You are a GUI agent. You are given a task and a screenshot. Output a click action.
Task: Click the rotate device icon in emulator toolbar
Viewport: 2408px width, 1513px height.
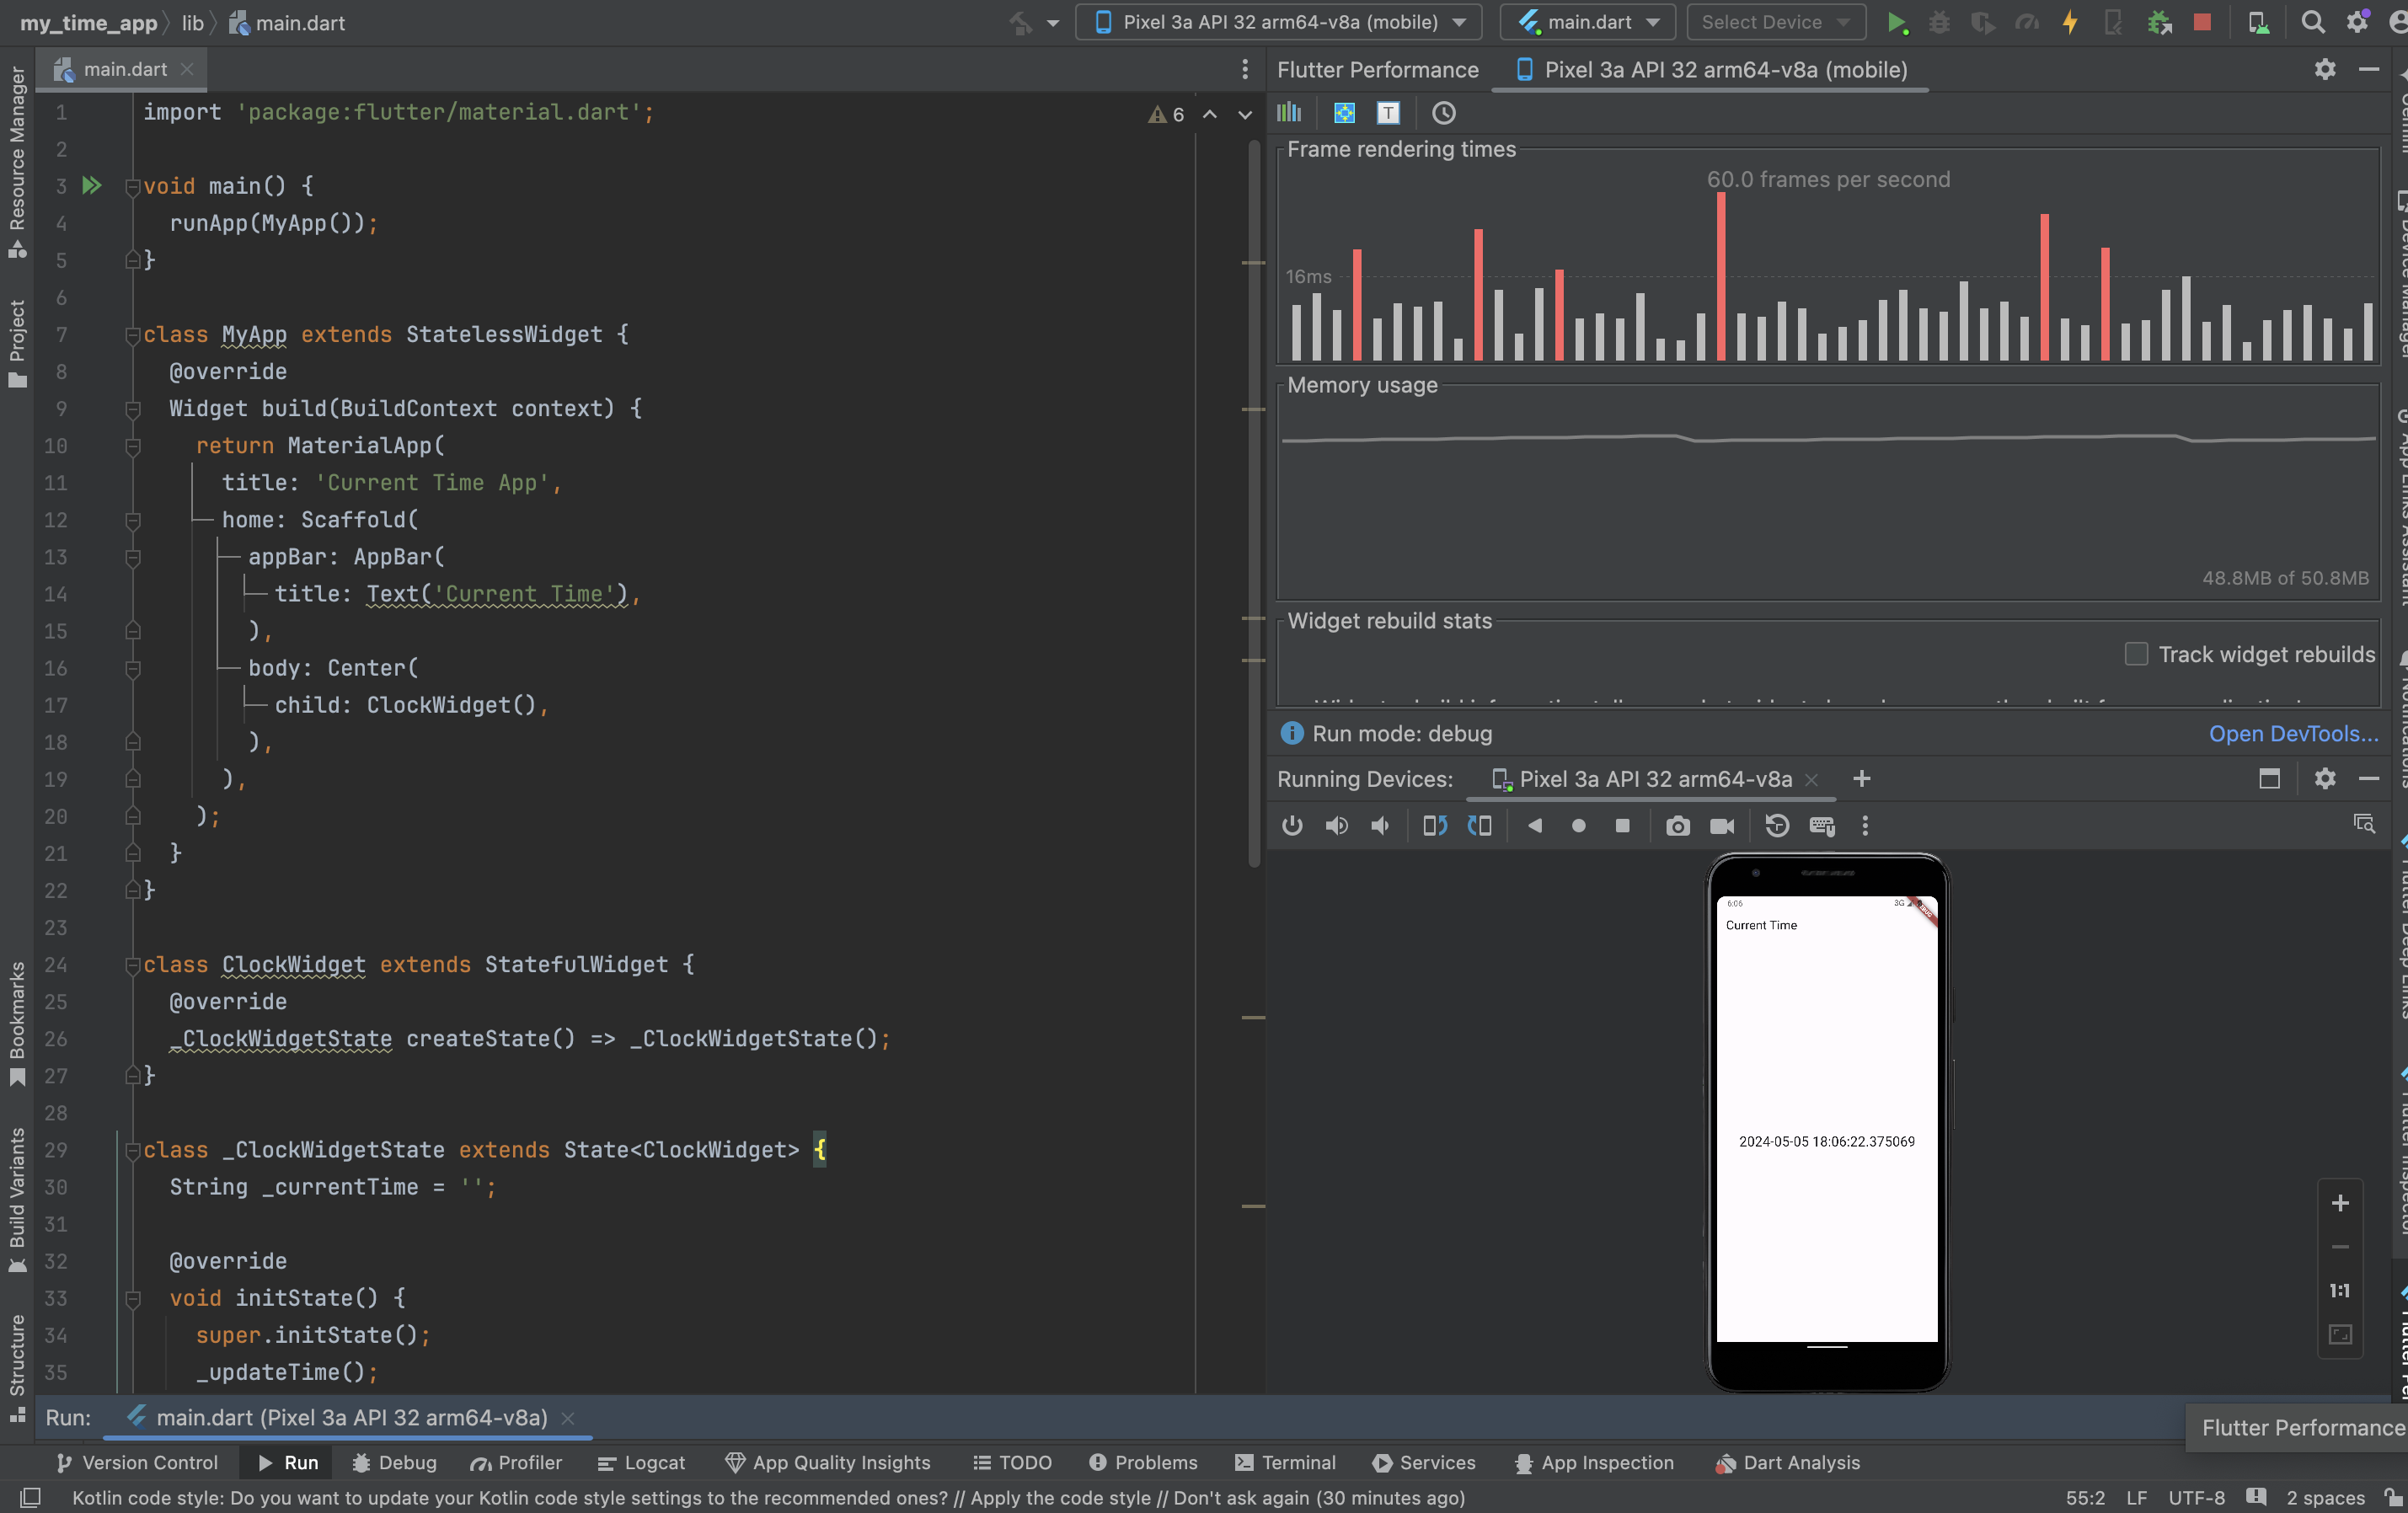pyautogui.click(x=1431, y=825)
